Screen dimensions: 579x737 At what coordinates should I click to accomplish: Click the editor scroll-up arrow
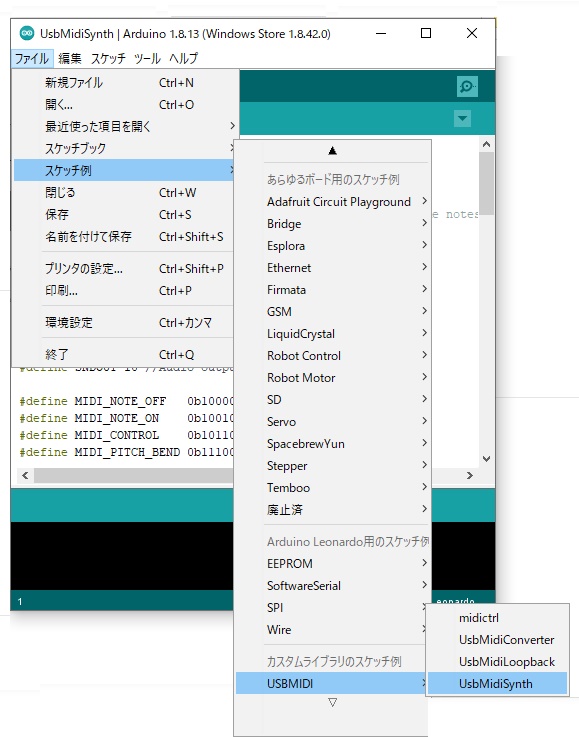[486, 144]
